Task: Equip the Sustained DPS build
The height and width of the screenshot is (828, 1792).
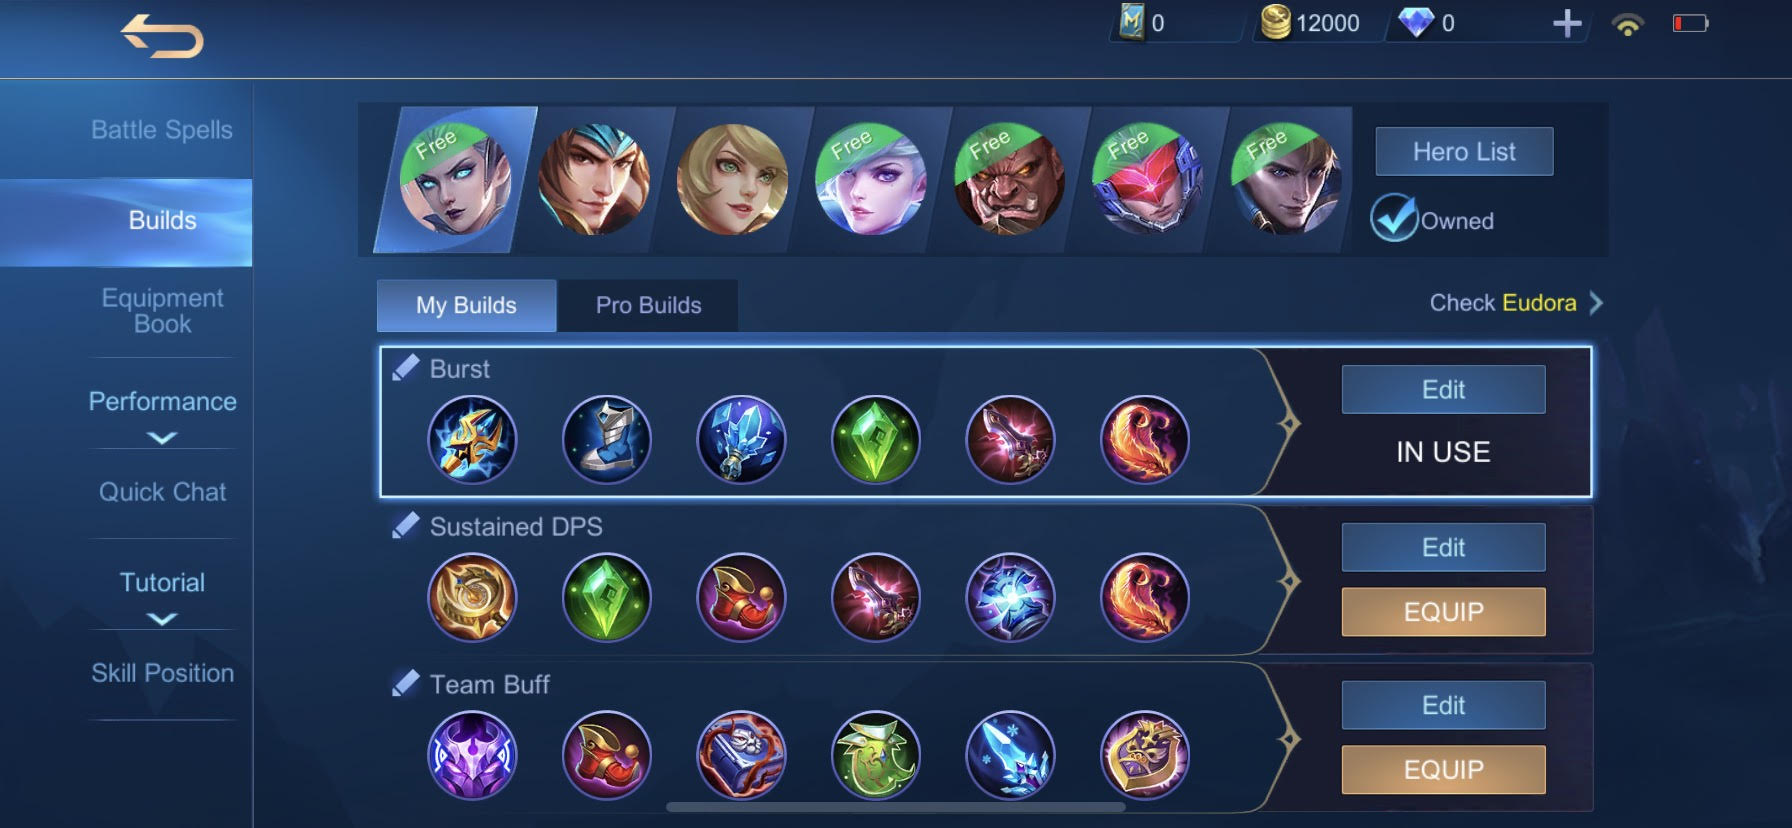Action: click(1443, 612)
